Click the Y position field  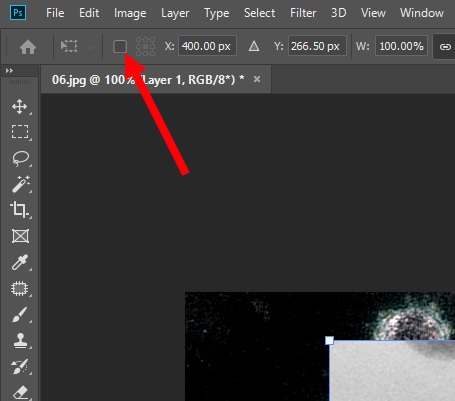pos(317,46)
